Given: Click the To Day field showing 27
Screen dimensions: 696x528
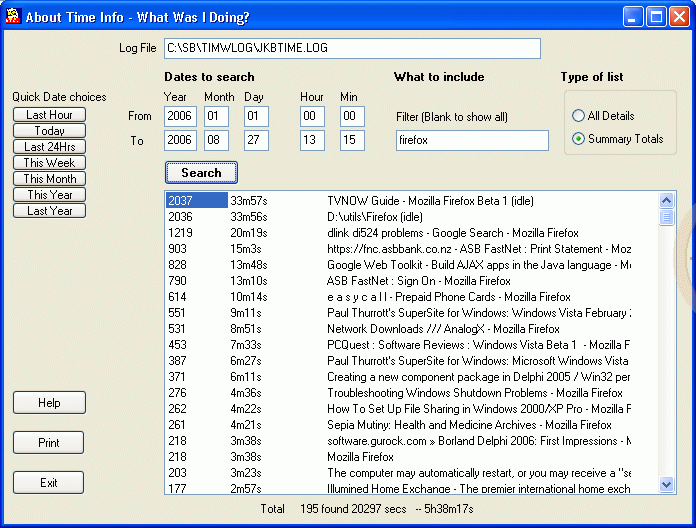Looking at the screenshot, I should point(256,140).
